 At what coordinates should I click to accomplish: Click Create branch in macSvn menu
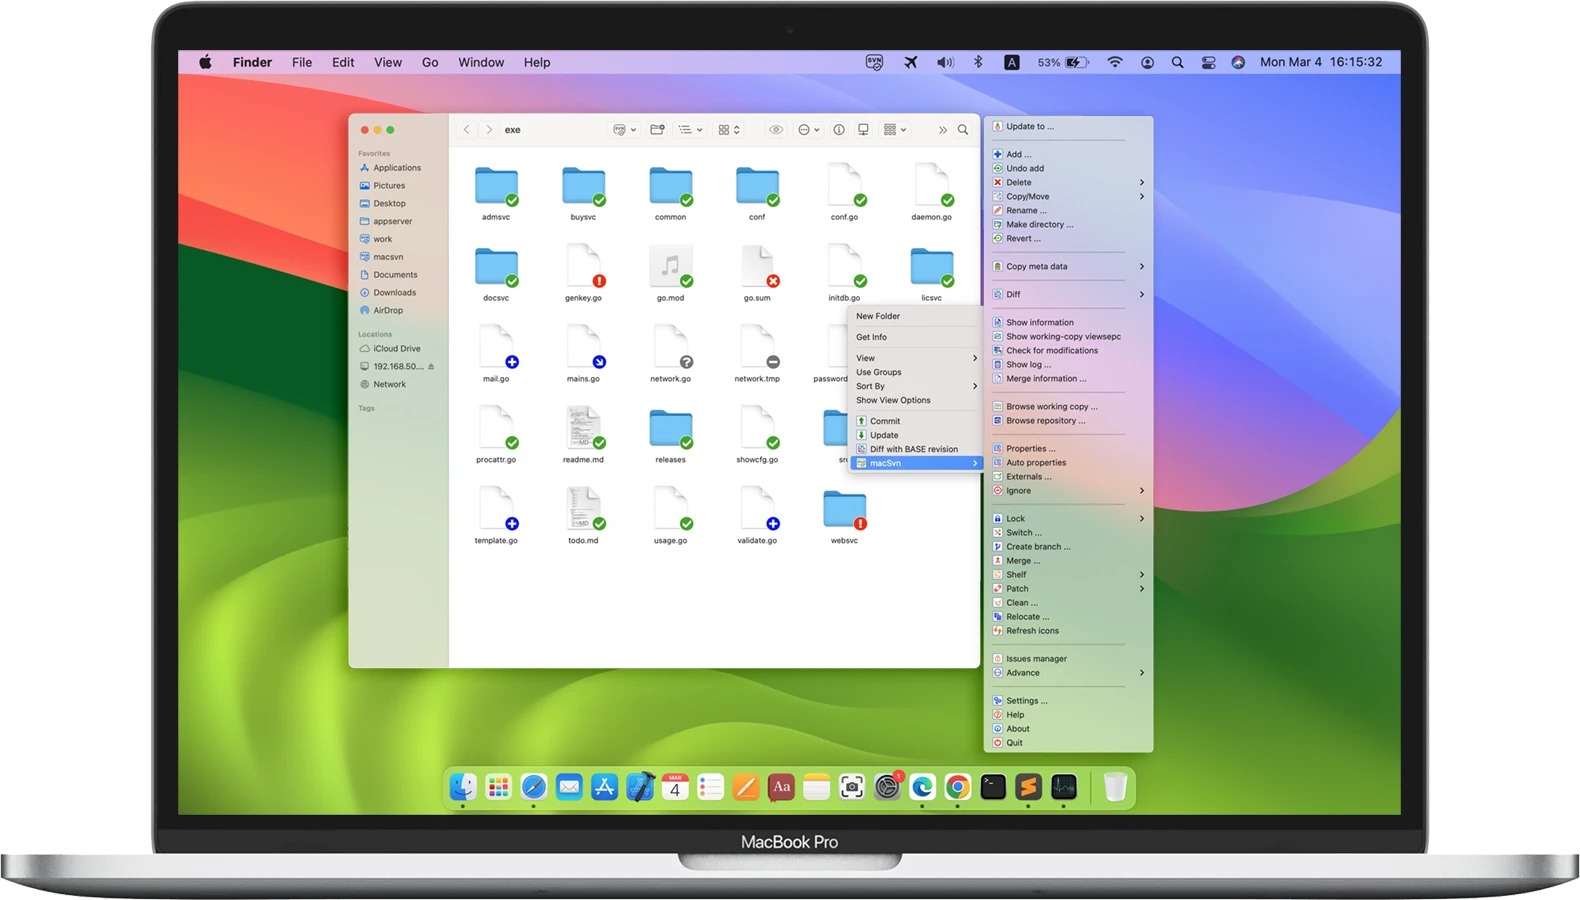pos(1037,547)
